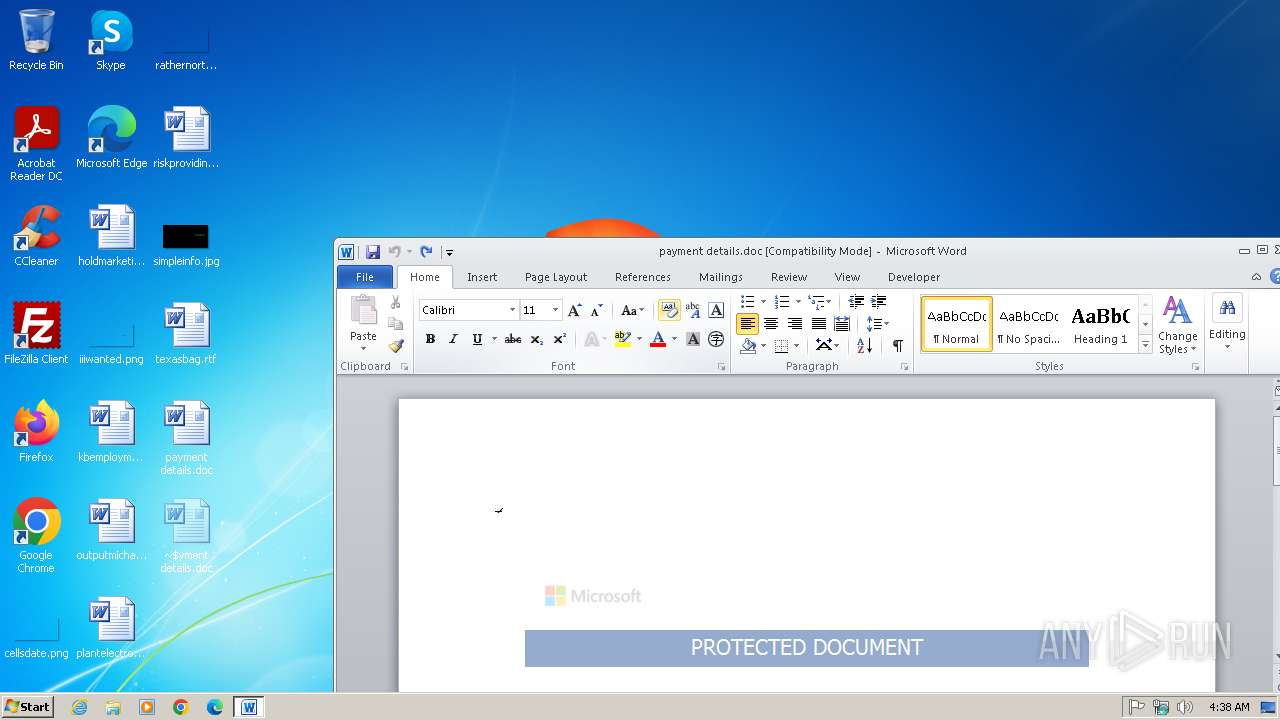Click the Cut scissors icon
Screen dimensions: 1280x720
pyautogui.click(x=395, y=302)
